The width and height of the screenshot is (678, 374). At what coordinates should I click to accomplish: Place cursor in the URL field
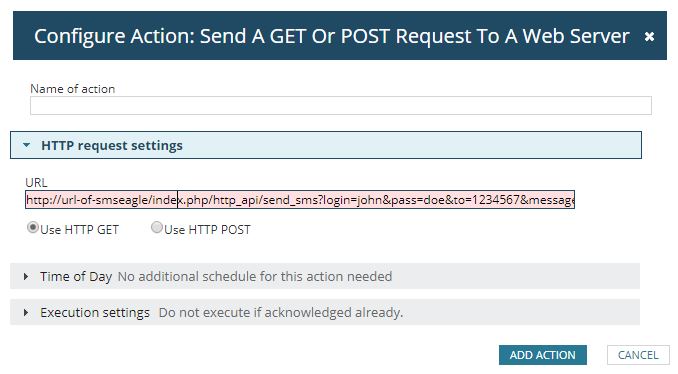(x=300, y=200)
